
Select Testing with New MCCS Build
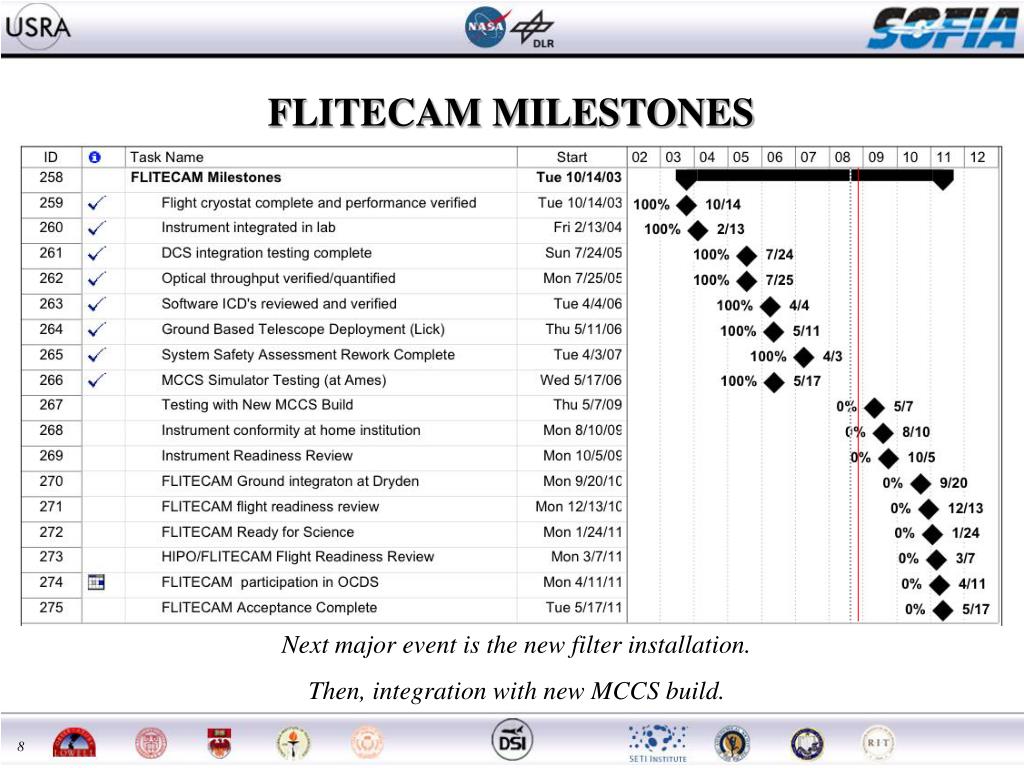click(257, 406)
